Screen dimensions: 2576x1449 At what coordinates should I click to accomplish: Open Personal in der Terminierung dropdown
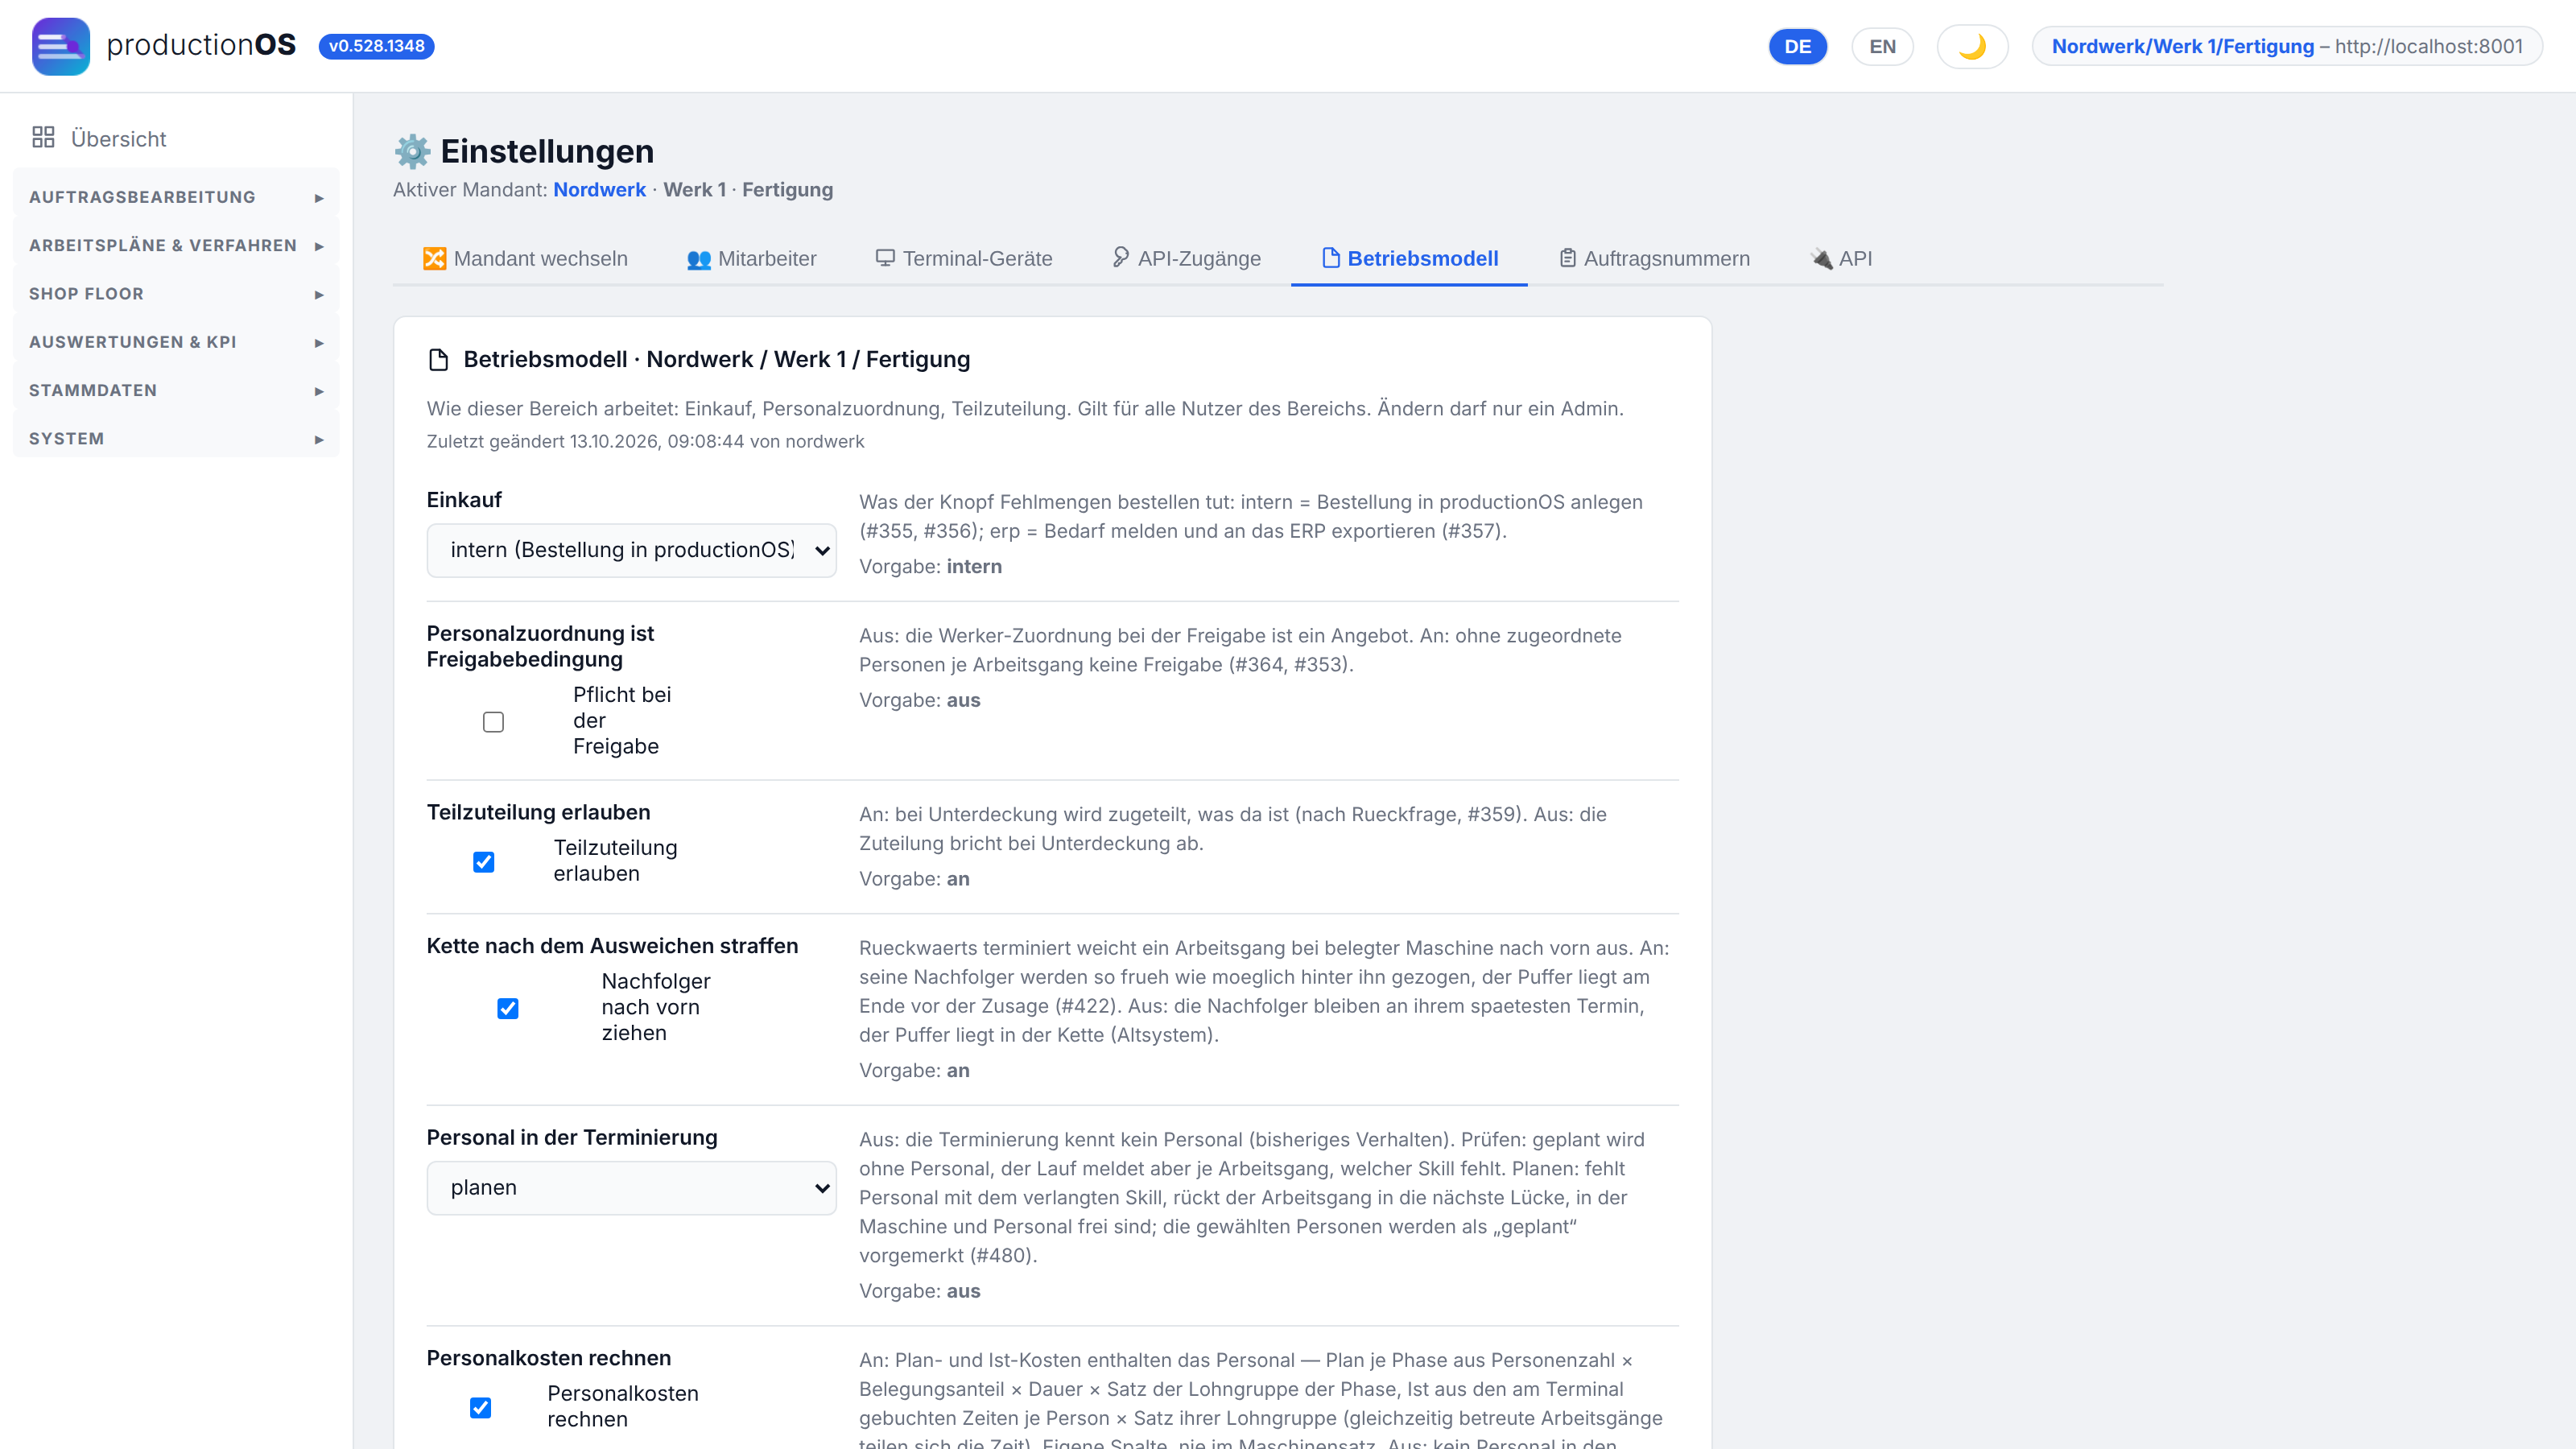click(631, 1188)
